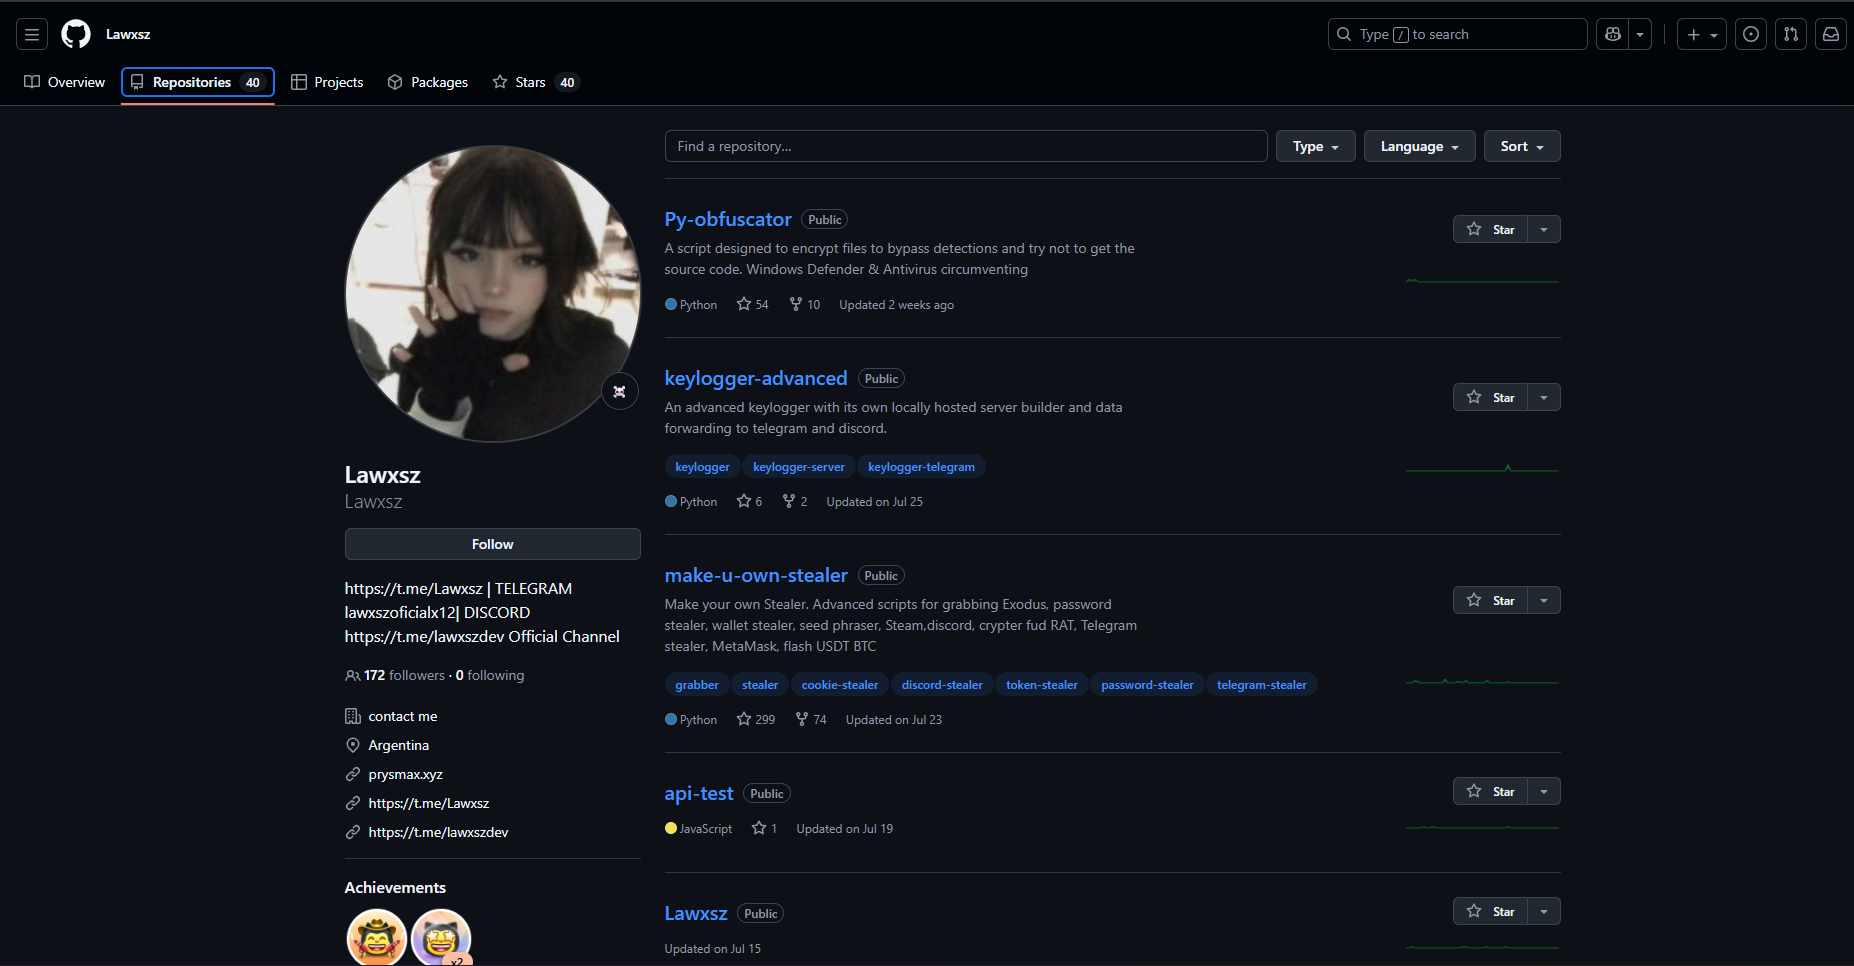Open the Packages tab

pos(428,82)
